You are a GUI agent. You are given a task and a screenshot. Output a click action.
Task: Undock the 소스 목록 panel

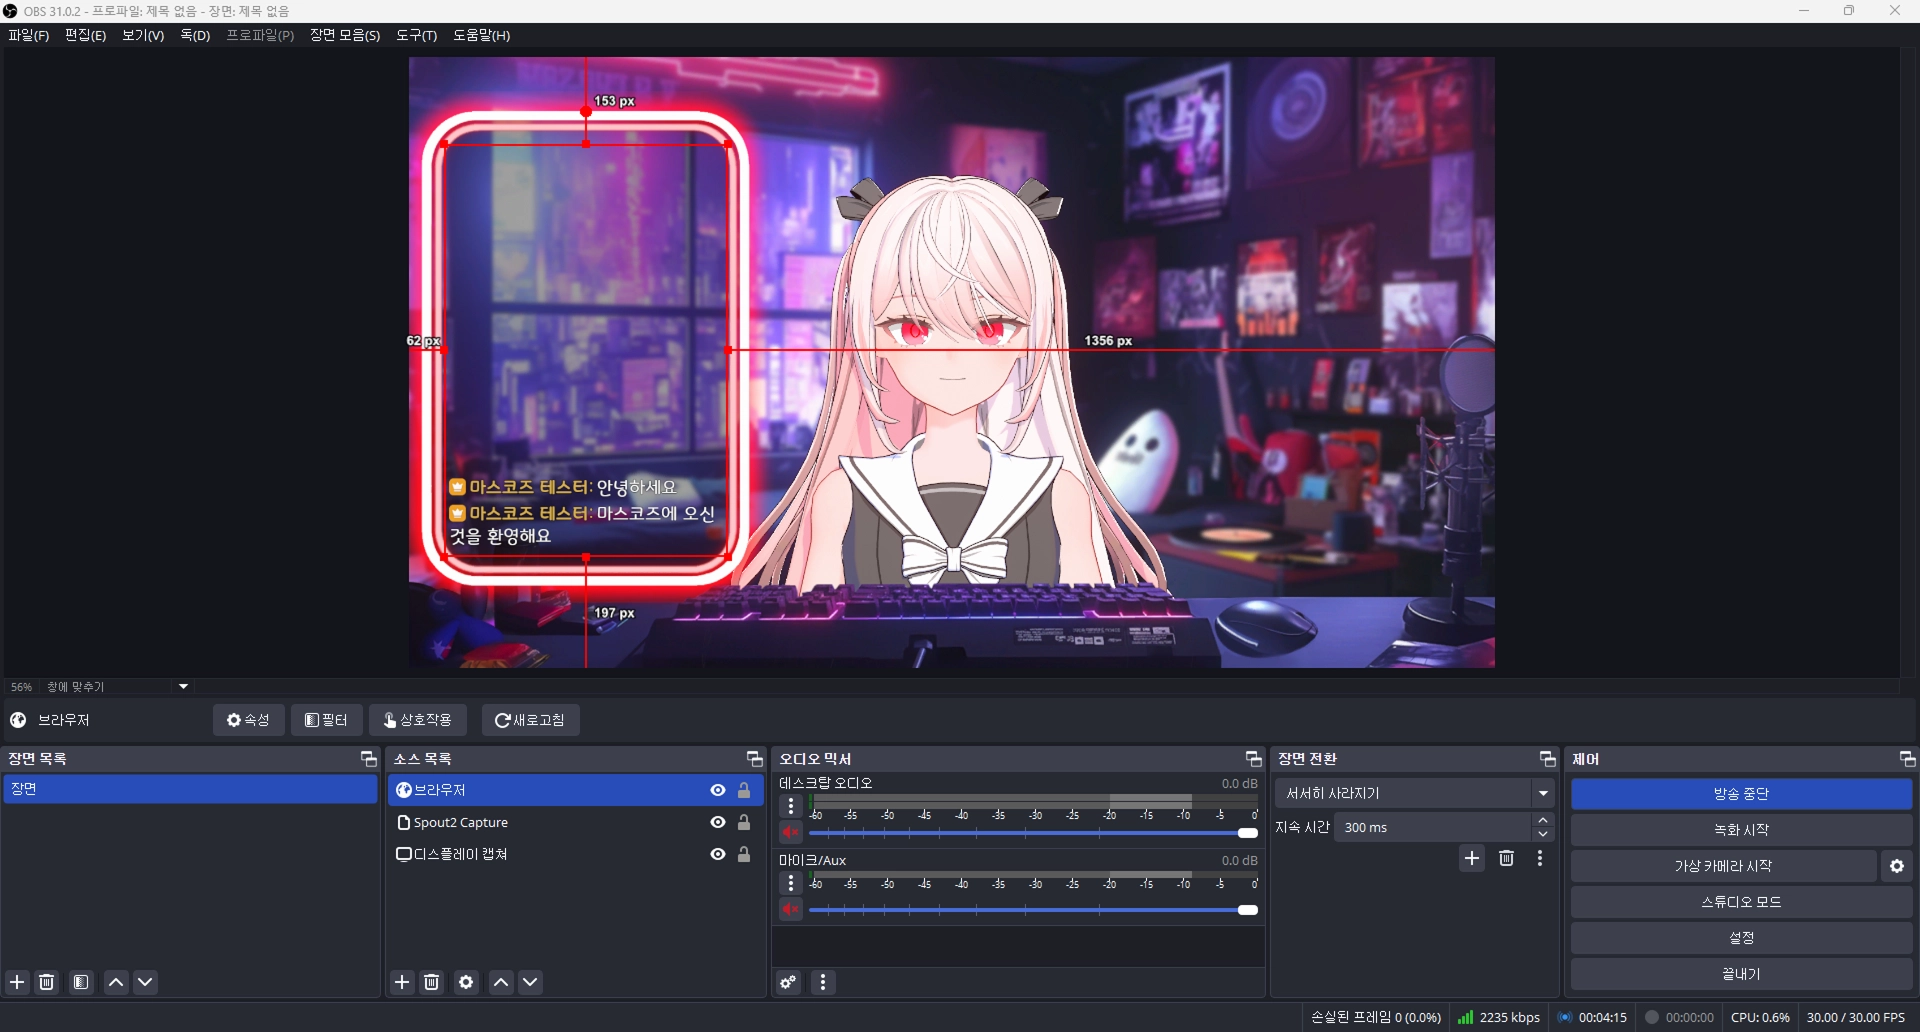(754, 759)
